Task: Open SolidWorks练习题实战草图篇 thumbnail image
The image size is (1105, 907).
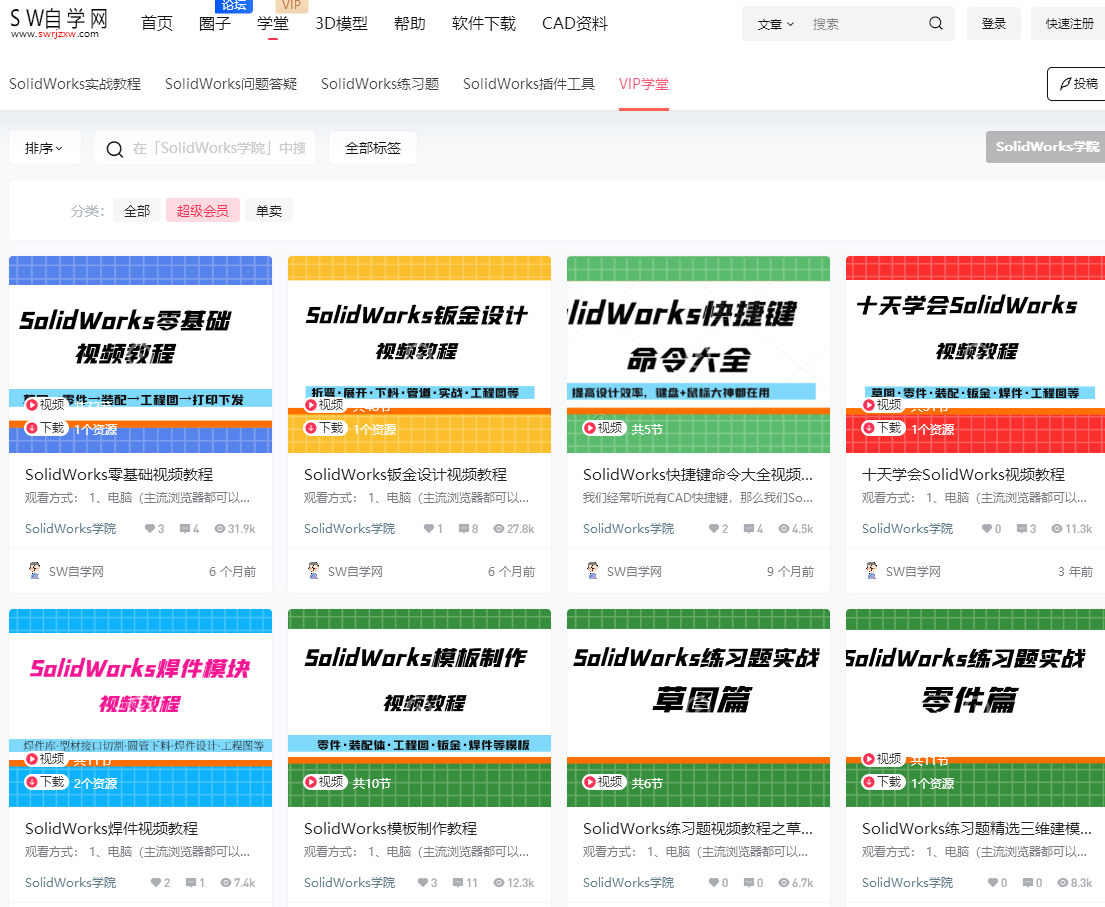Action: click(x=698, y=708)
